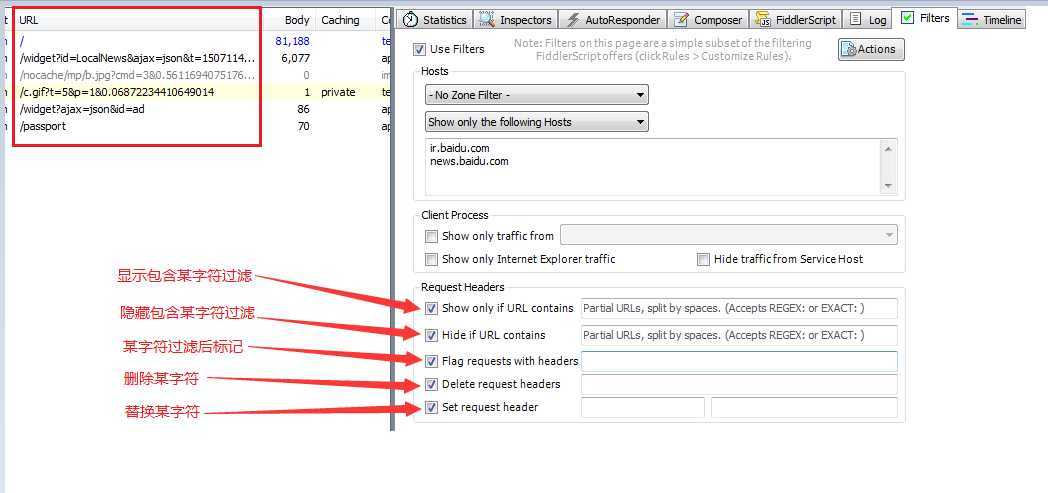Toggle Hide if URL contains checkbox
The image size is (1048, 493).
431,335
